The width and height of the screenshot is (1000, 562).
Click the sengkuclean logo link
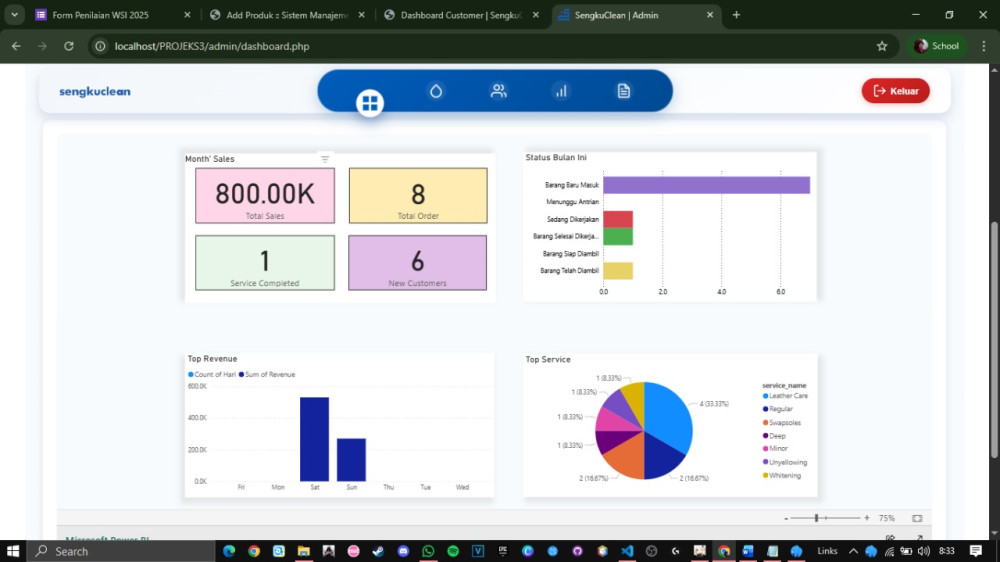tap(95, 92)
